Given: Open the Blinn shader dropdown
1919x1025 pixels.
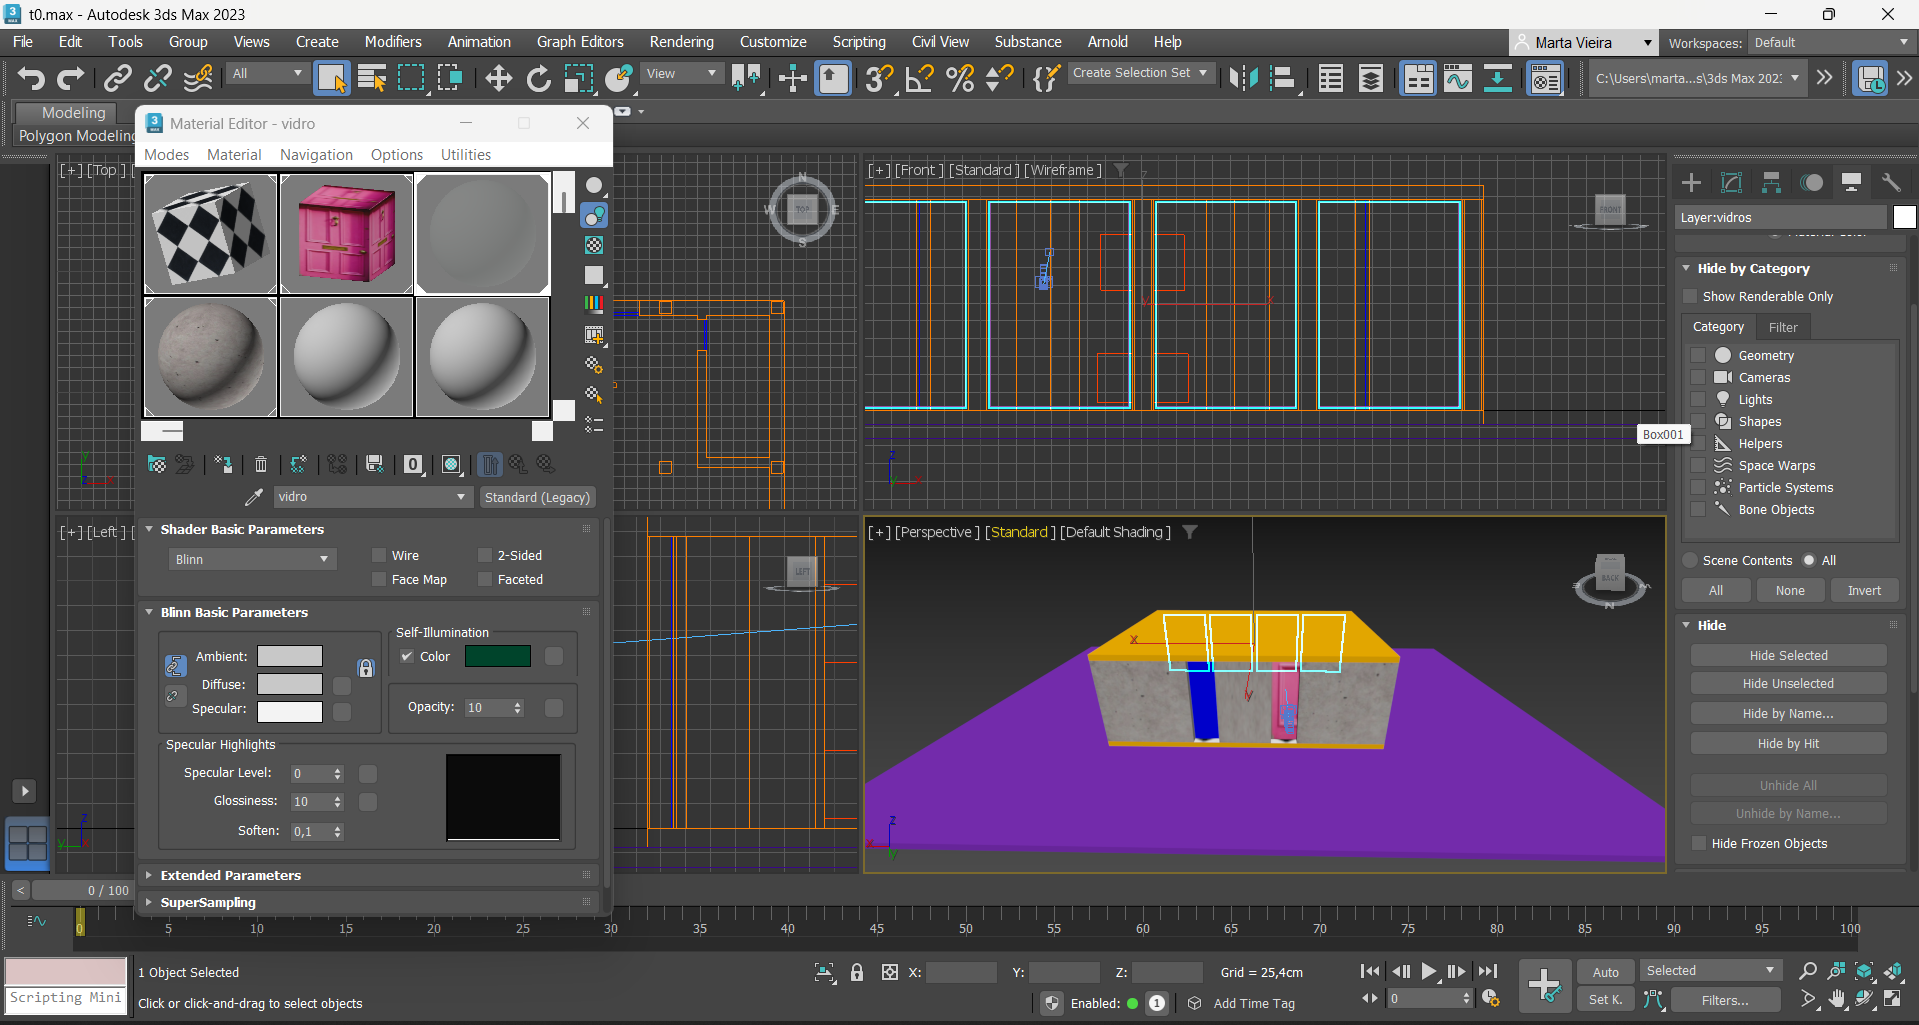Looking at the screenshot, I should (252, 559).
